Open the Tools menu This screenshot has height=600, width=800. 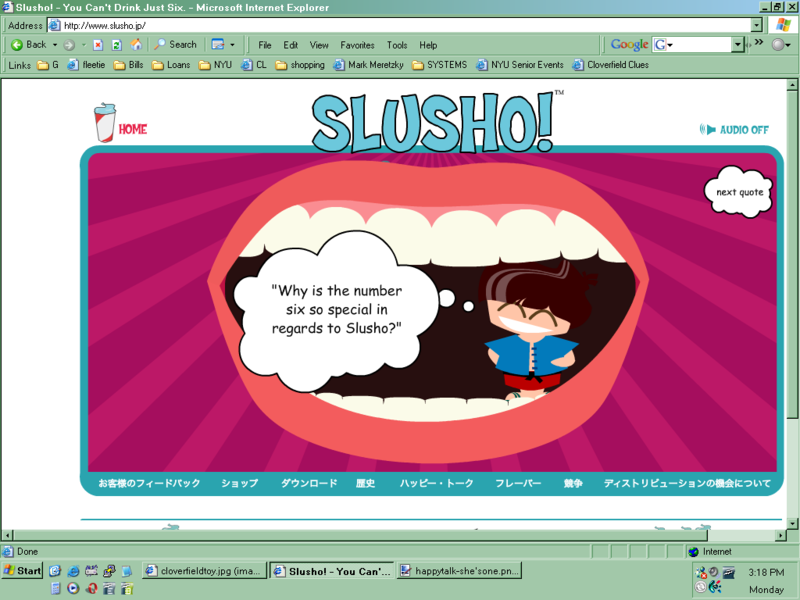tap(397, 45)
